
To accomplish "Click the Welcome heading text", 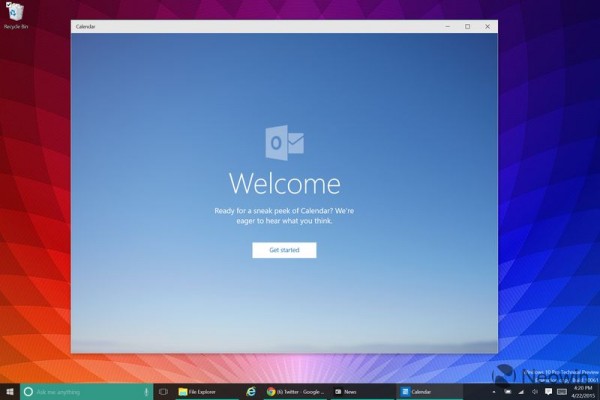I will [x=285, y=183].
